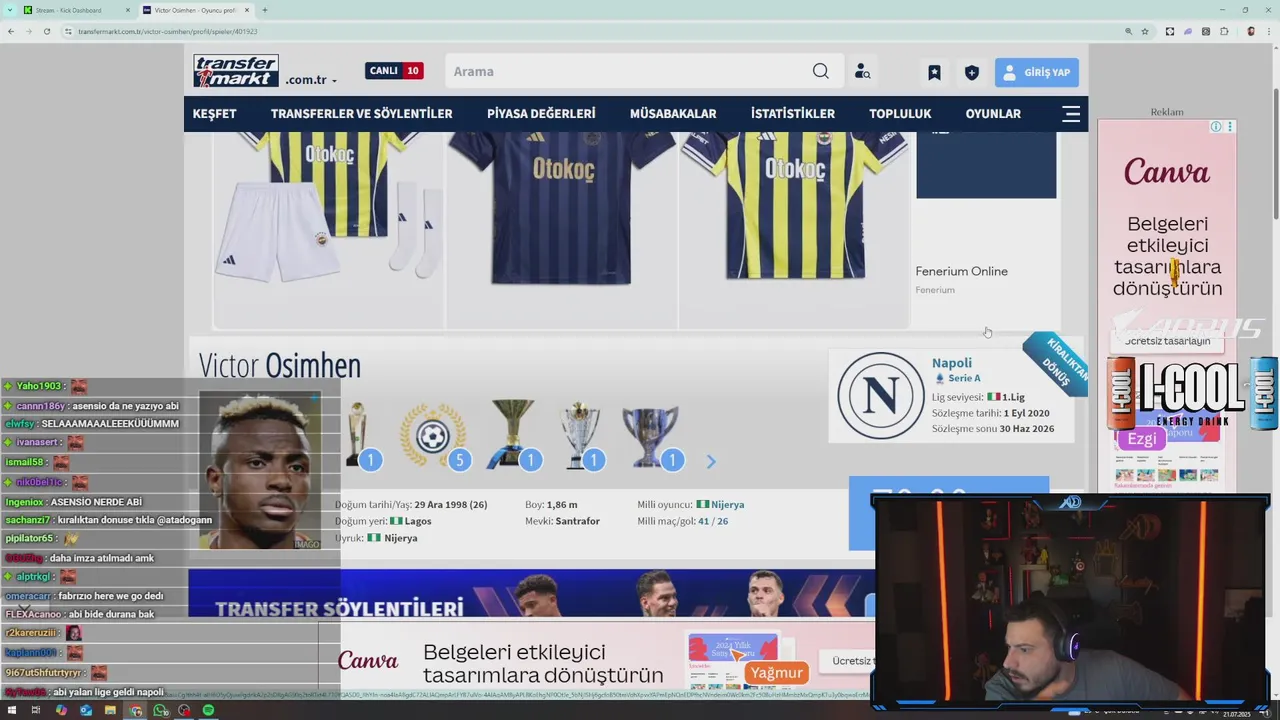Viewport: 1280px width, 720px height.
Task: Click the magnifier search icon
Action: 821,71
